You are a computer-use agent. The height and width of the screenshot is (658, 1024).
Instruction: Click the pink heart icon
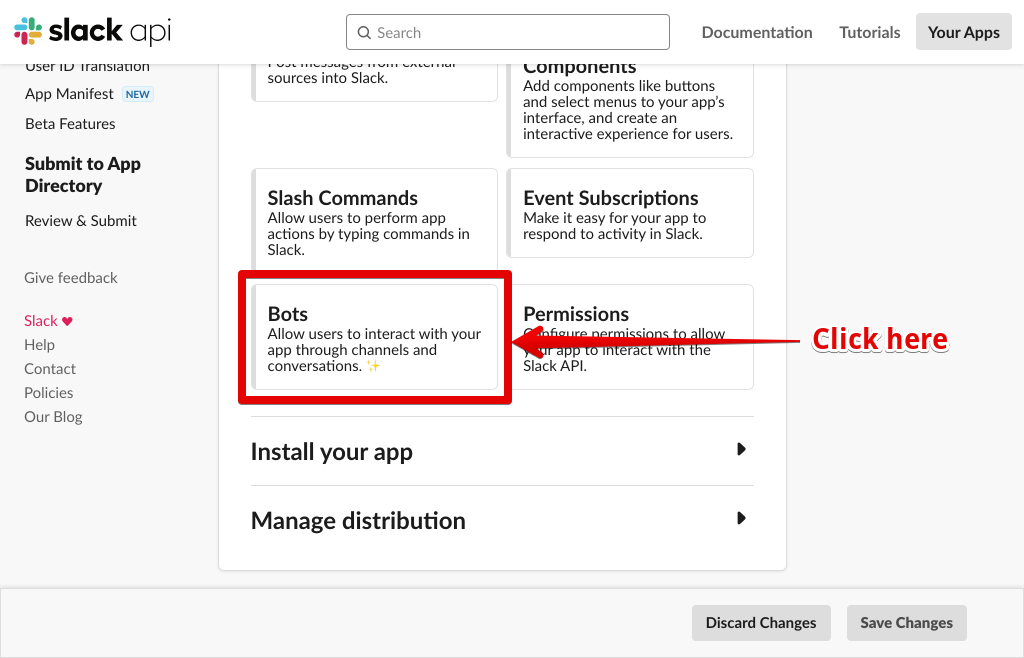[67, 321]
